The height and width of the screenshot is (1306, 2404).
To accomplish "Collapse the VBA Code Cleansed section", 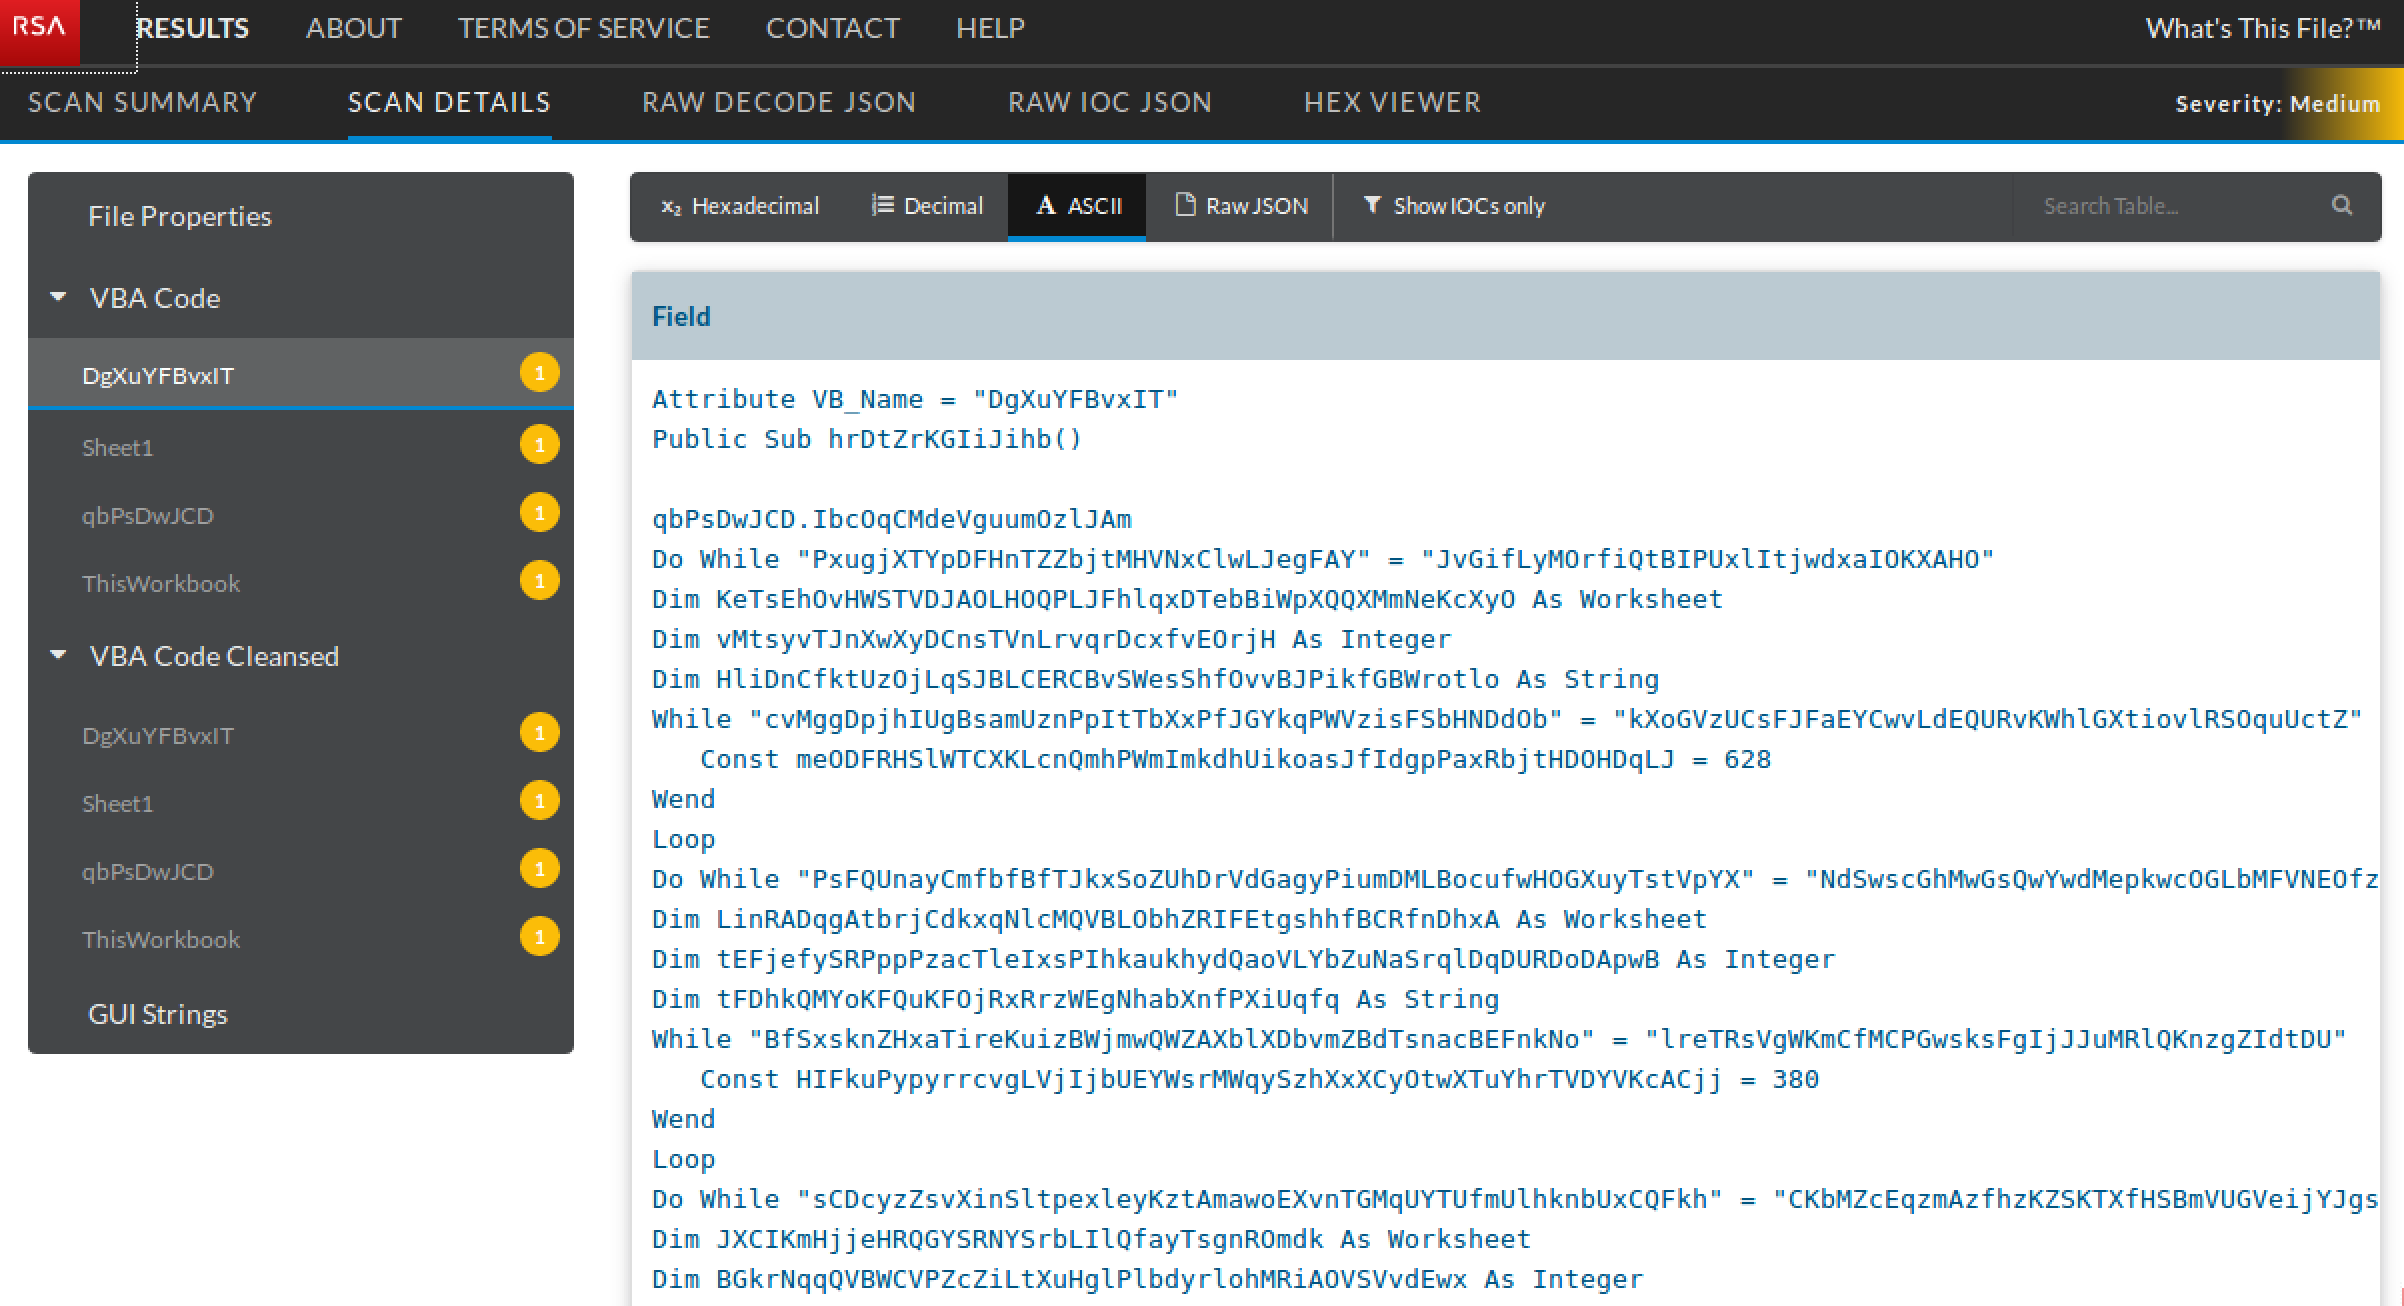I will pos(58,655).
